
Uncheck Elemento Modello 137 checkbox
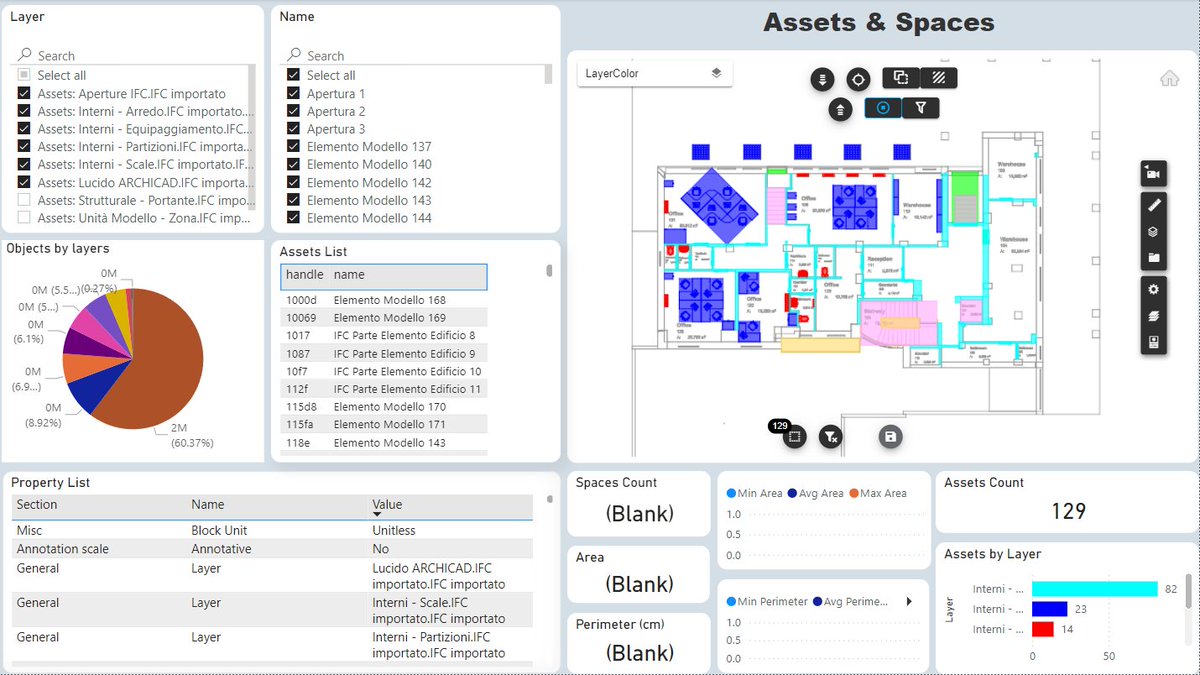click(x=293, y=147)
